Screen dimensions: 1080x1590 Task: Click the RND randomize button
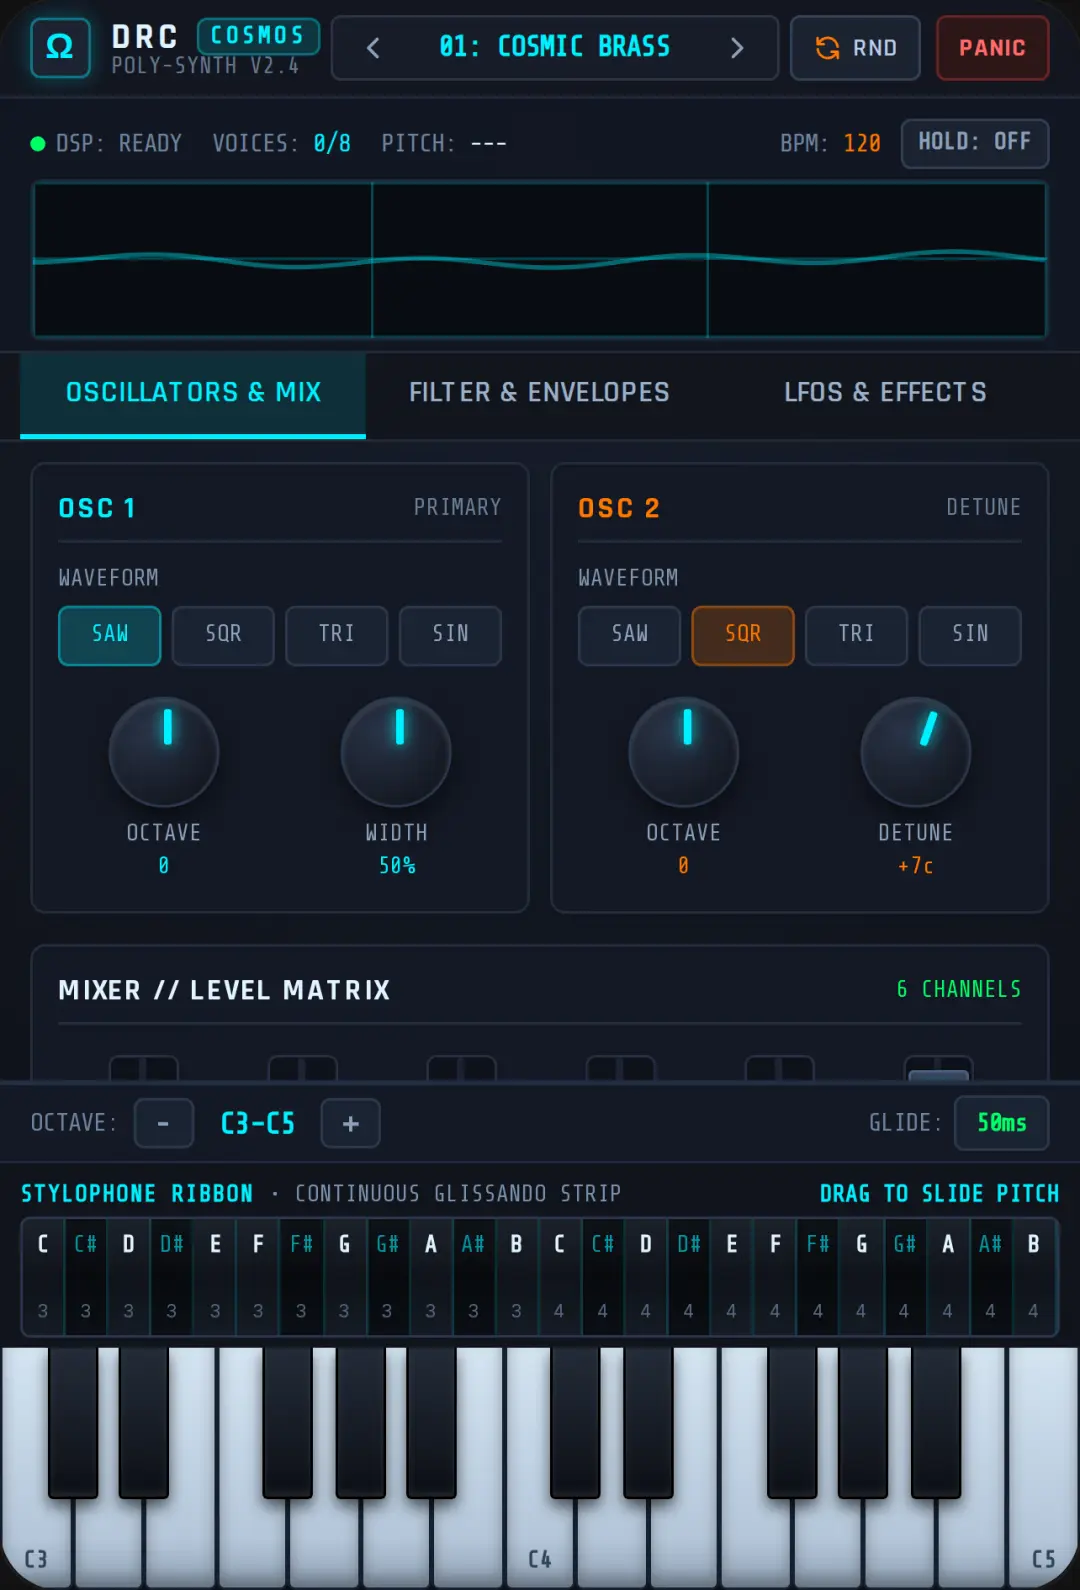(x=855, y=47)
